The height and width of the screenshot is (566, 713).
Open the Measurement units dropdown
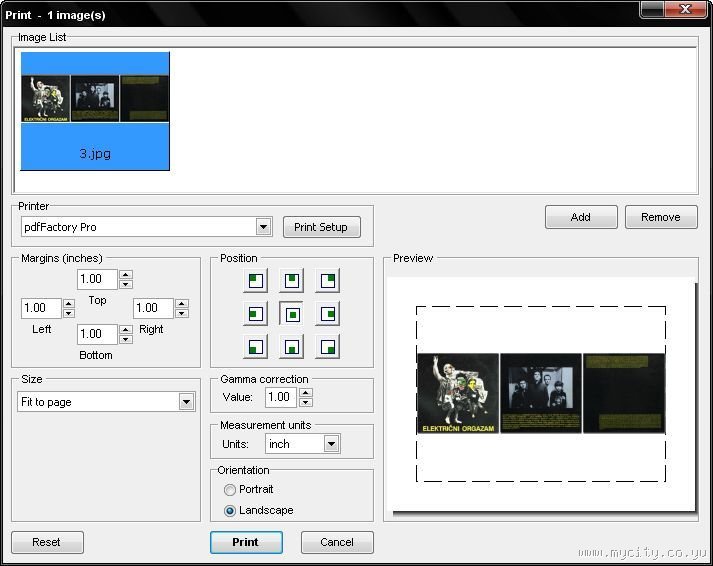click(x=331, y=444)
